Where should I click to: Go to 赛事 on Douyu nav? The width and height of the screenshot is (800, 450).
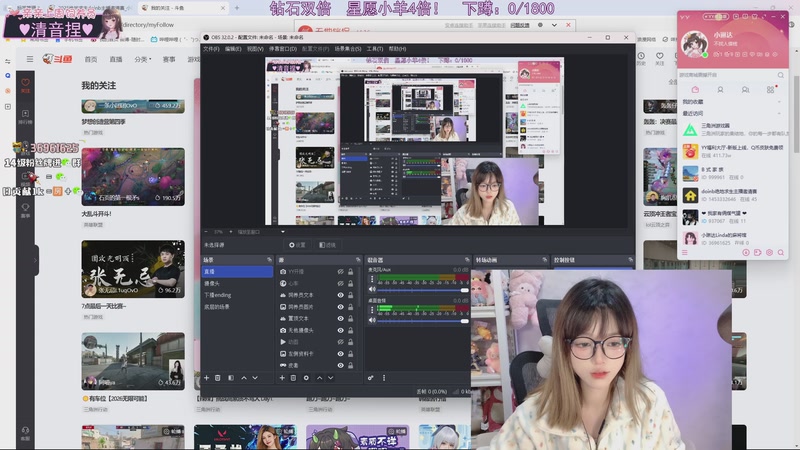point(169,59)
